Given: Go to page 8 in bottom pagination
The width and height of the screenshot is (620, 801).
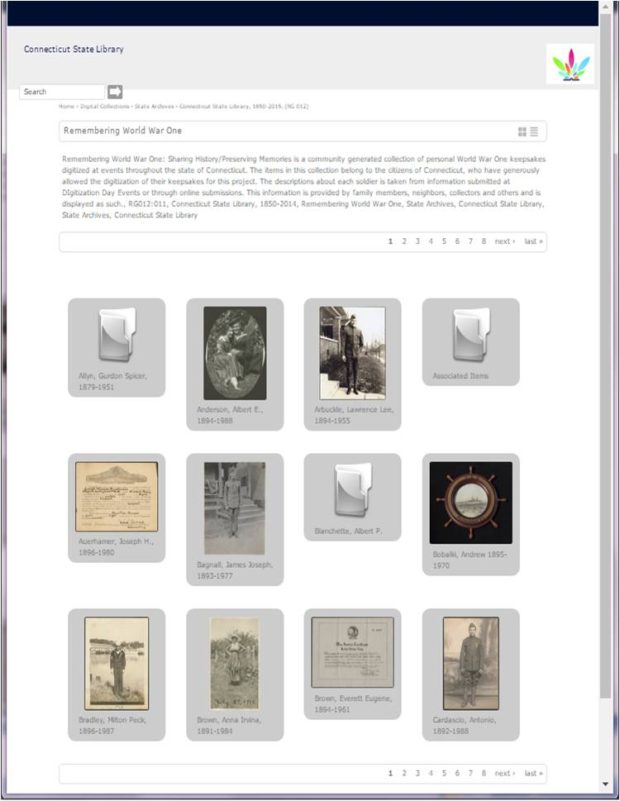Looking at the screenshot, I should [x=484, y=773].
